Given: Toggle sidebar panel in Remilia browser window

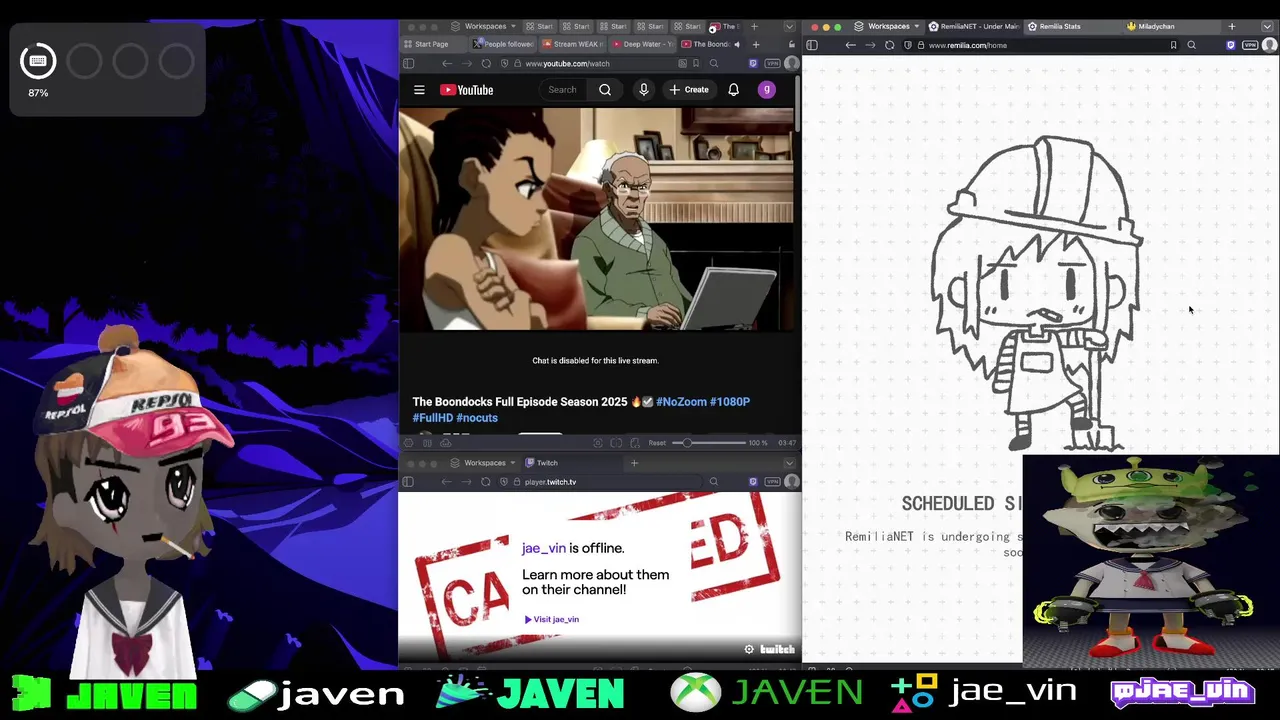Looking at the screenshot, I should (812, 45).
